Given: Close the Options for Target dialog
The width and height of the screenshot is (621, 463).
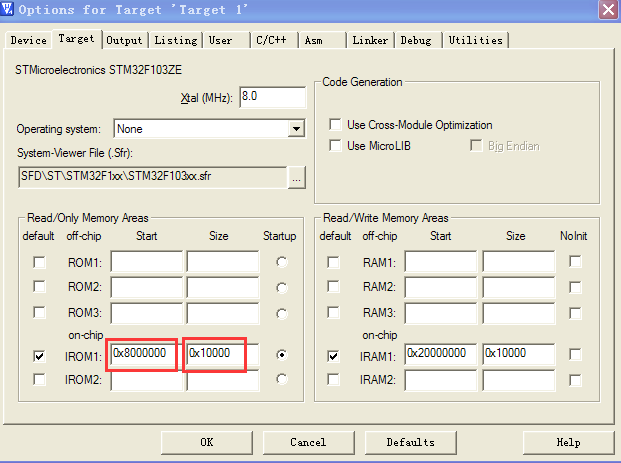Looking at the screenshot, I should pos(608,9).
